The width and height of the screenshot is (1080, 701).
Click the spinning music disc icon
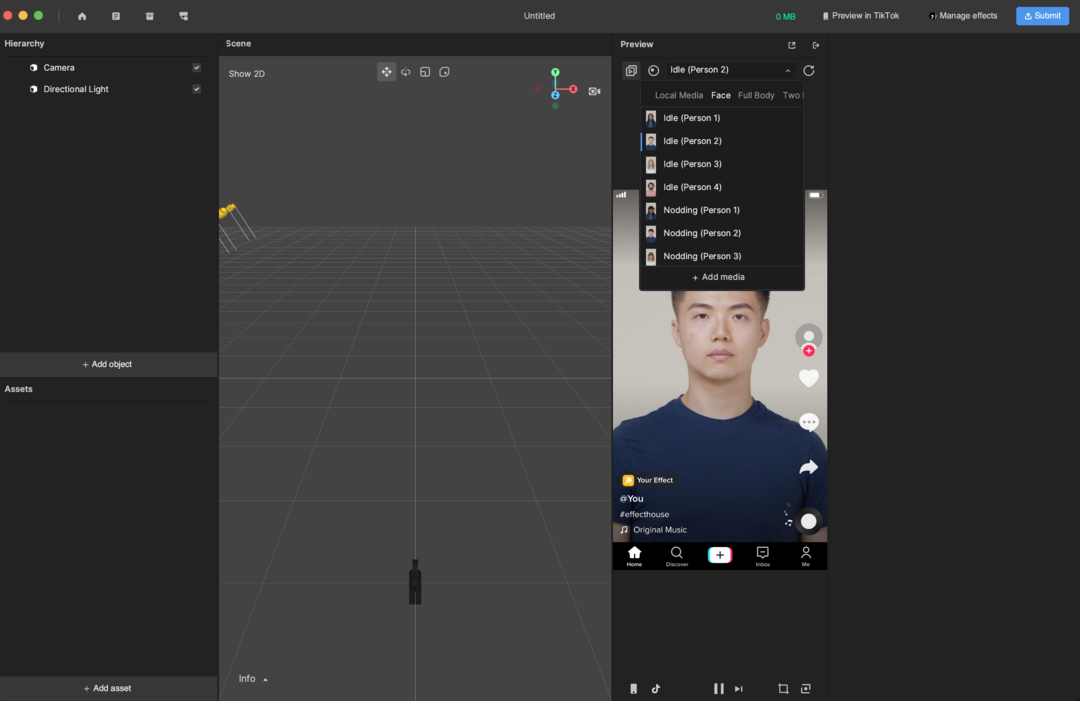point(809,521)
